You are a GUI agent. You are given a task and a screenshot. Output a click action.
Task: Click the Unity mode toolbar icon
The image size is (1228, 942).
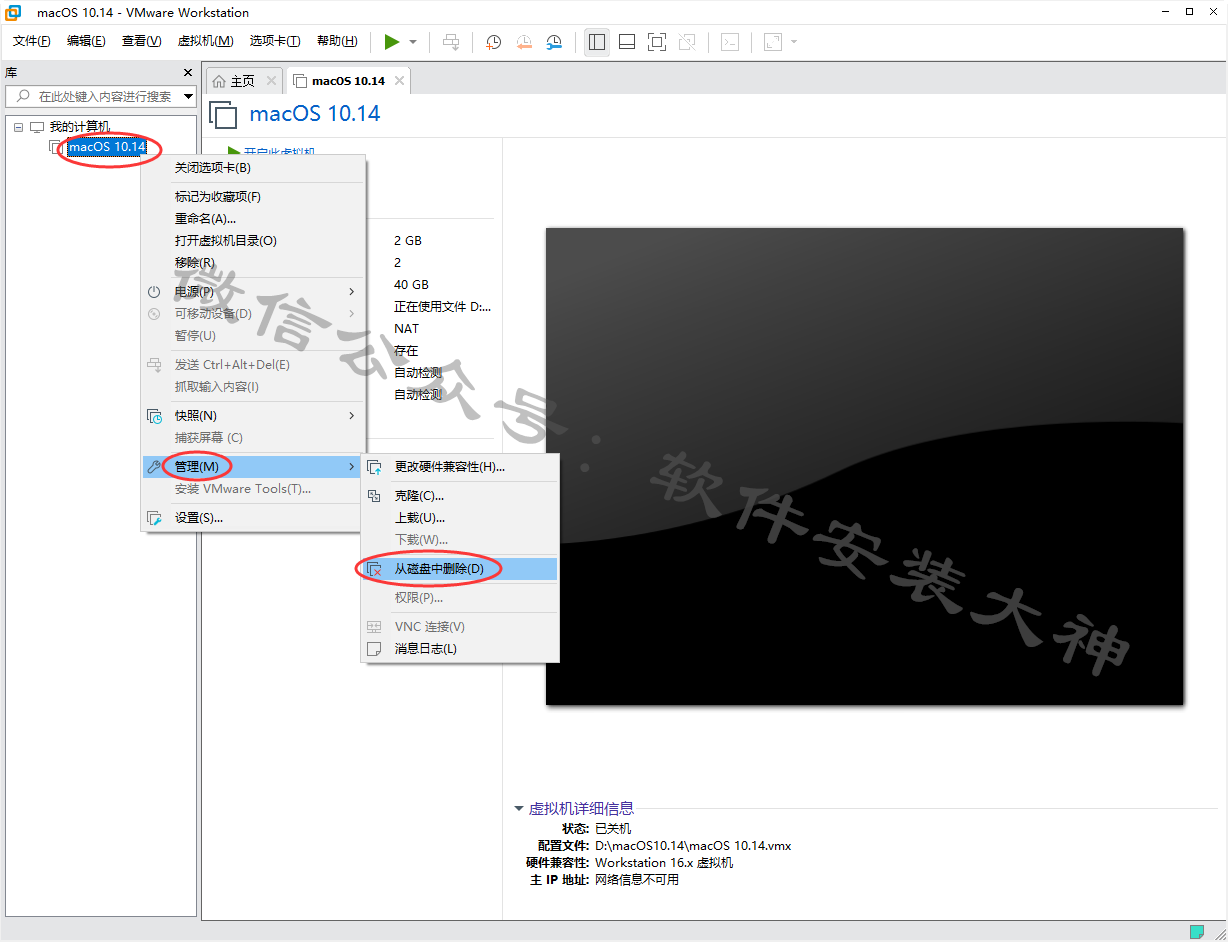click(687, 42)
